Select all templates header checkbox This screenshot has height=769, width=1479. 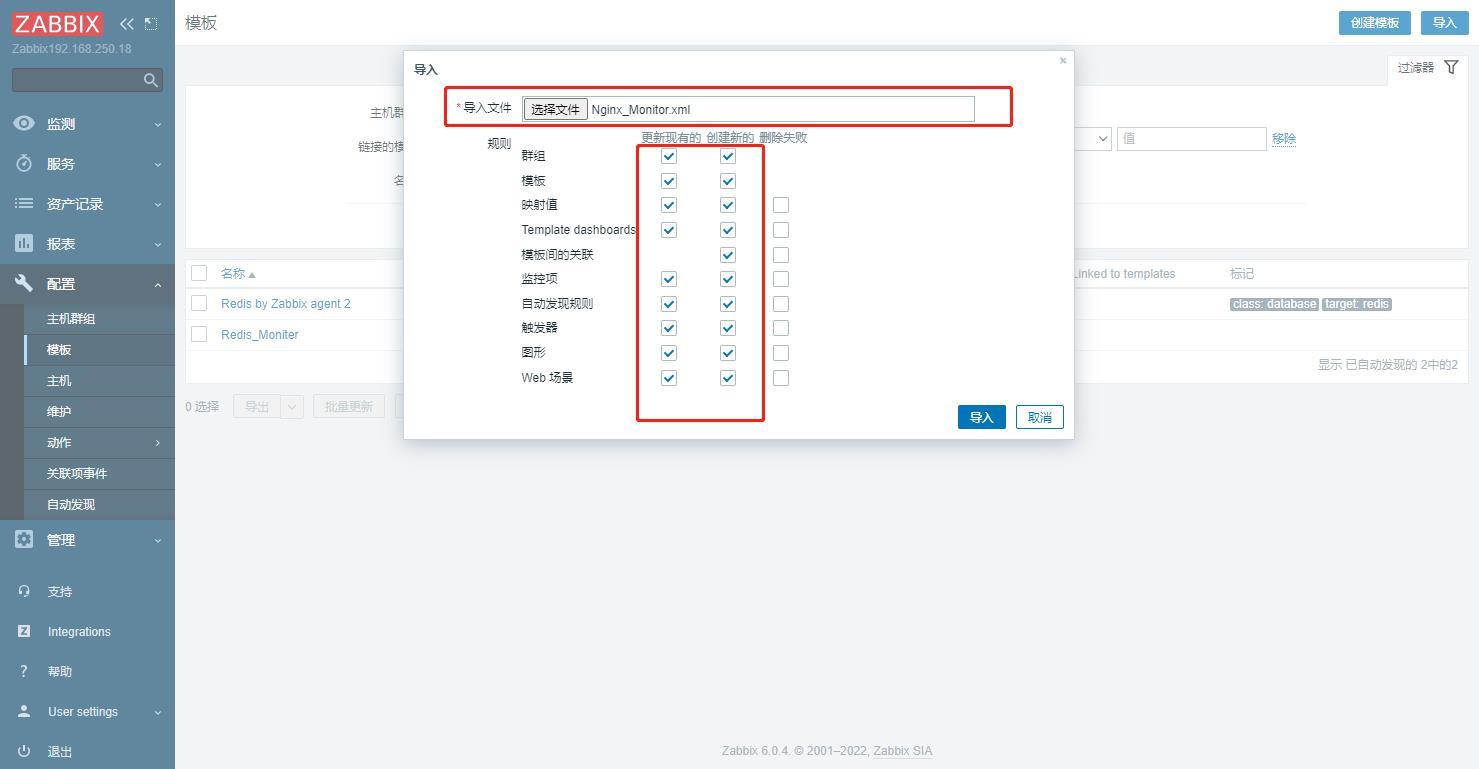199,274
